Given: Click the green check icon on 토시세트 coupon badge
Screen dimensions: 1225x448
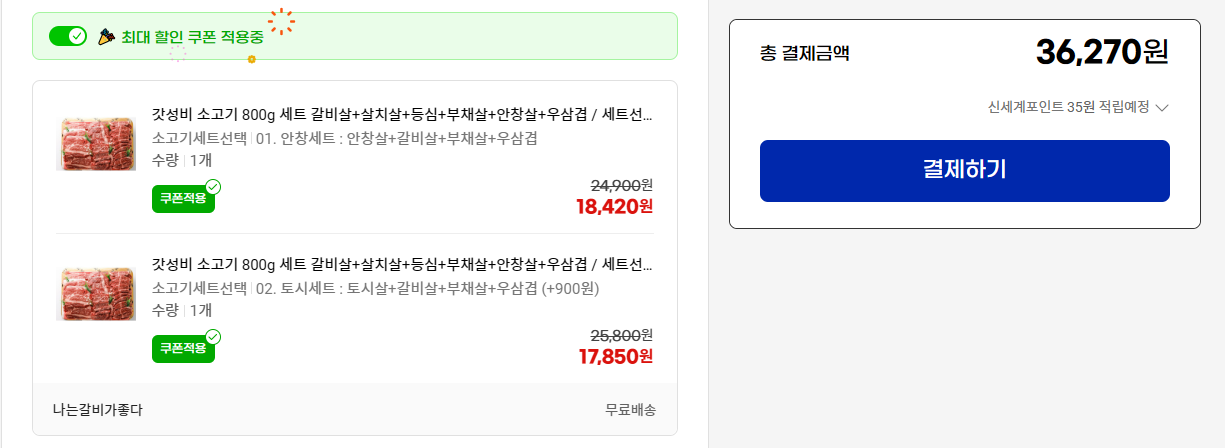Looking at the screenshot, I should [213, 337].
